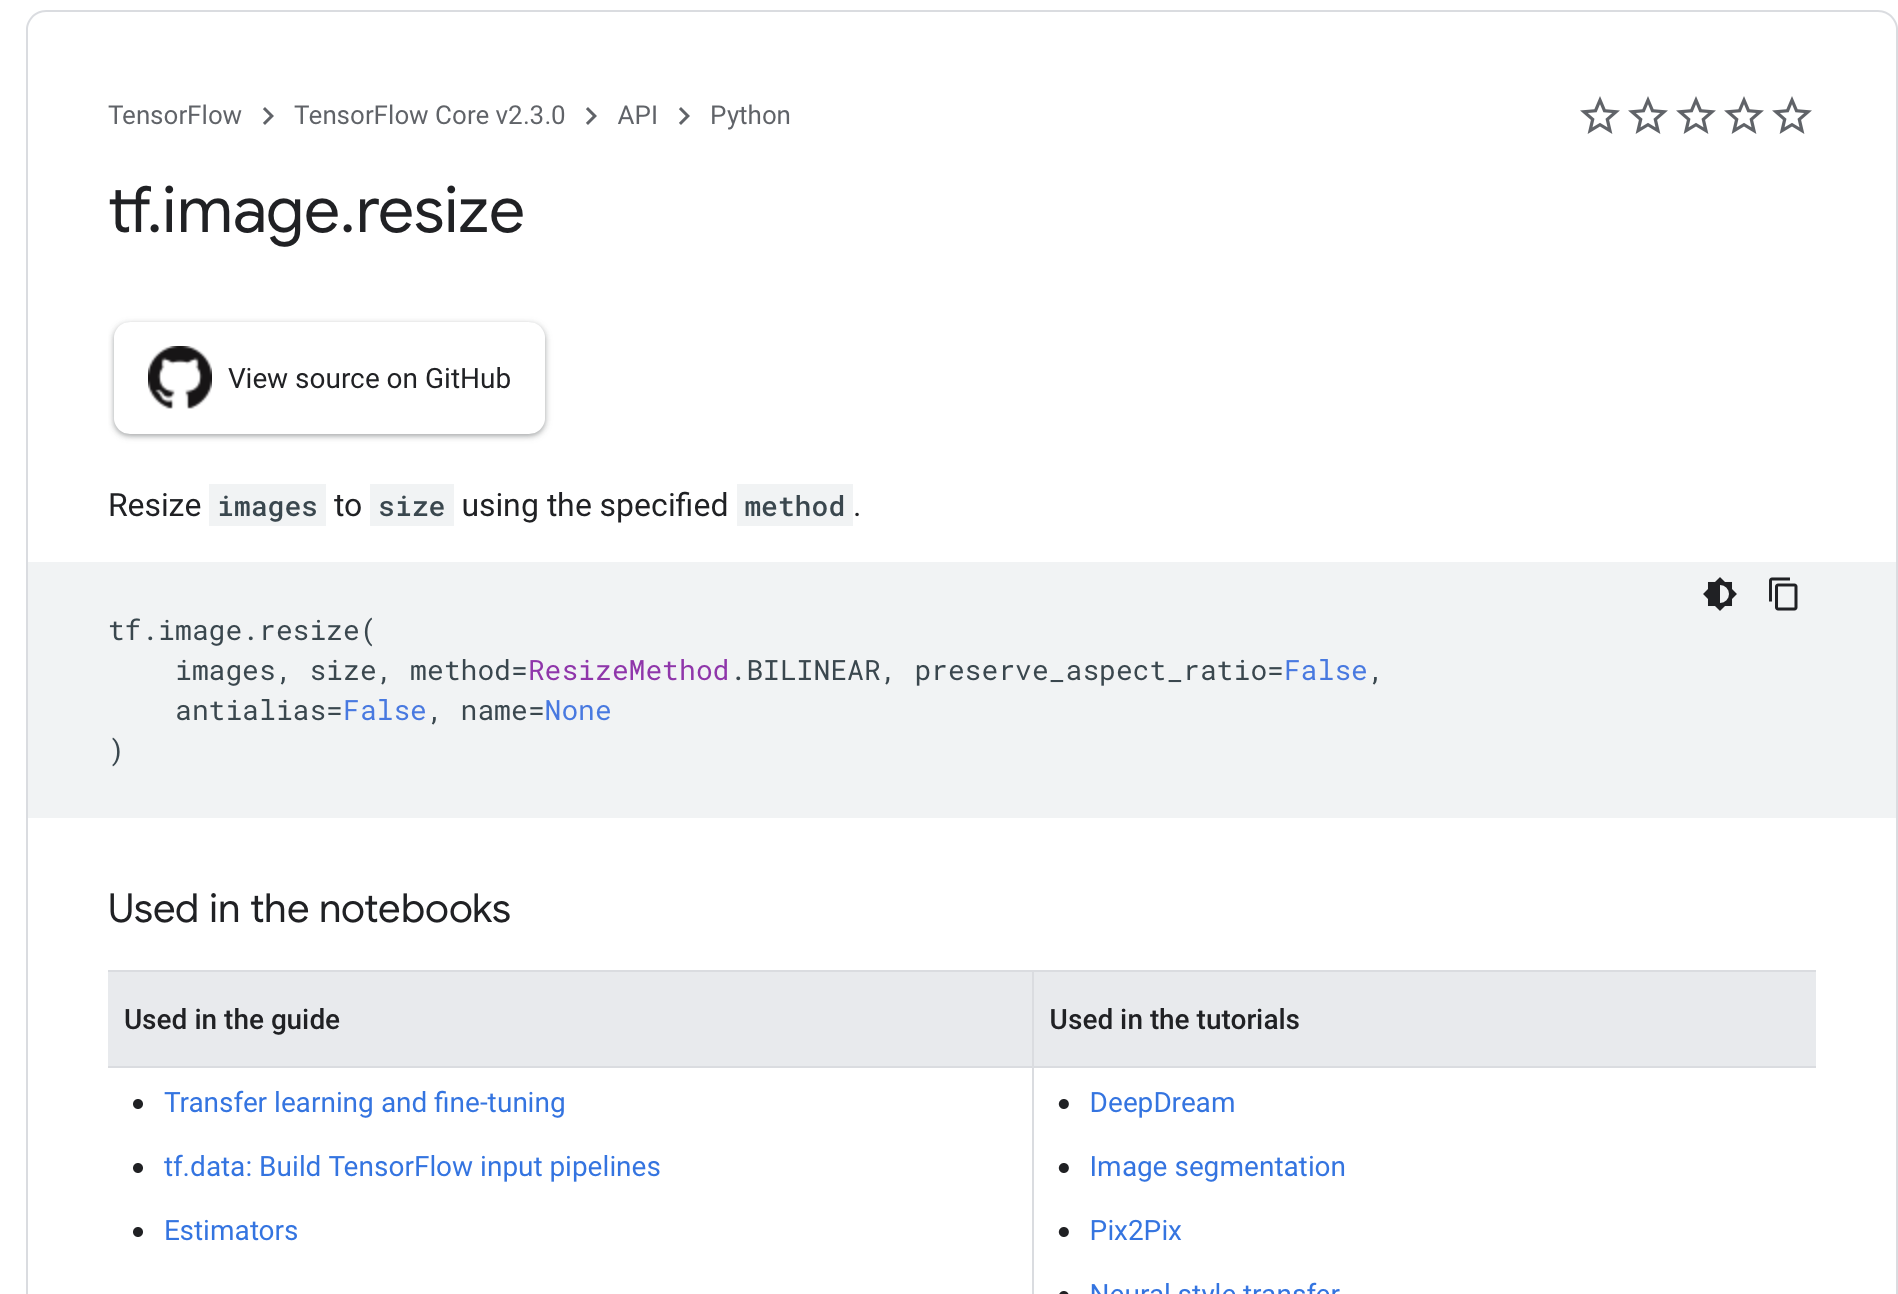Click 'tf.image.resize(' line in code block

pyautogui.click(x=242, y=630)
